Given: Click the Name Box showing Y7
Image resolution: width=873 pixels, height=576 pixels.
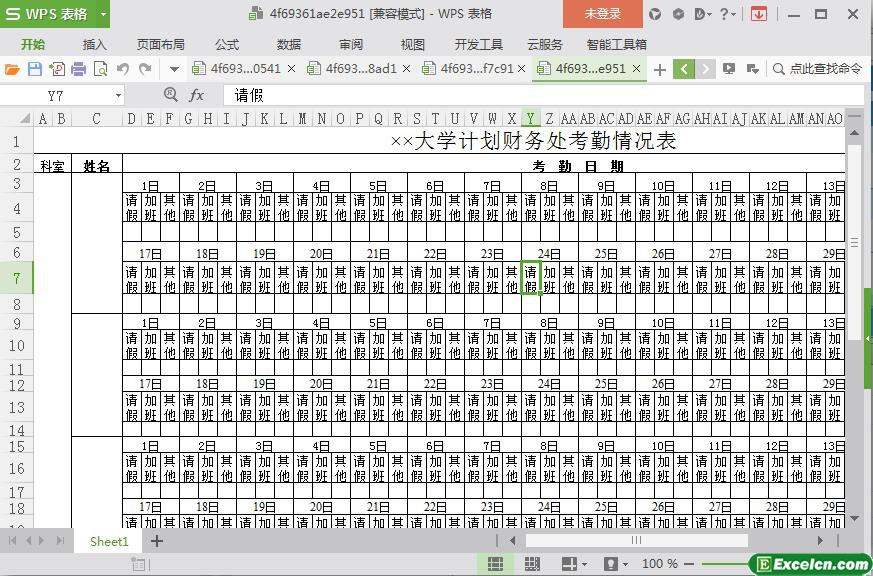Looking at the screenshot, I should click(56, 96).
